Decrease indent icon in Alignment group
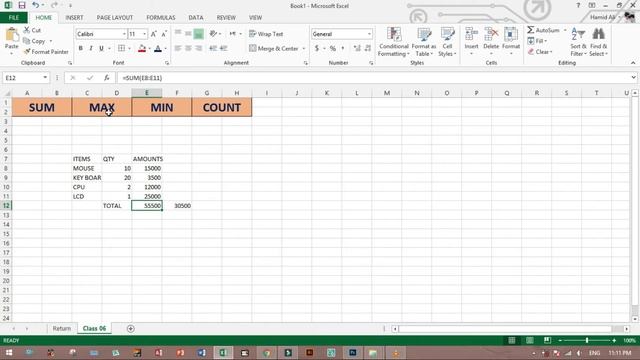 coord(213,48)
